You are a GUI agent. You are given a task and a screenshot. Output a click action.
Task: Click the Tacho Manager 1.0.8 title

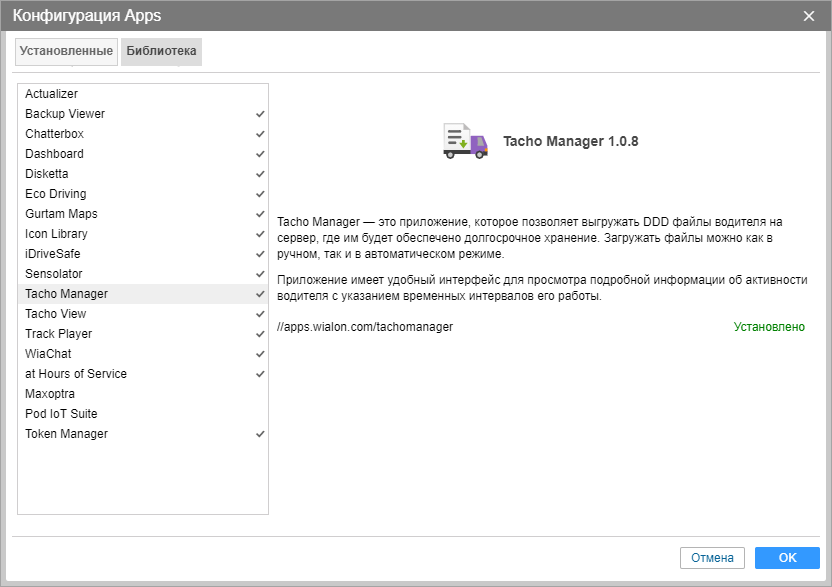pos(570,141)
